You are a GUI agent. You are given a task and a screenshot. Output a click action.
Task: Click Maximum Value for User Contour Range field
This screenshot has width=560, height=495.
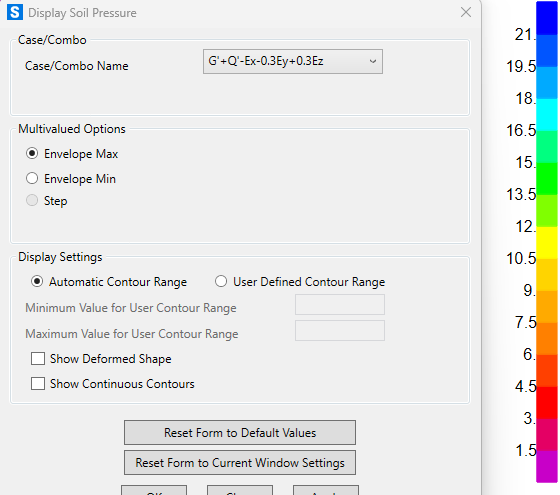point(340,331)
